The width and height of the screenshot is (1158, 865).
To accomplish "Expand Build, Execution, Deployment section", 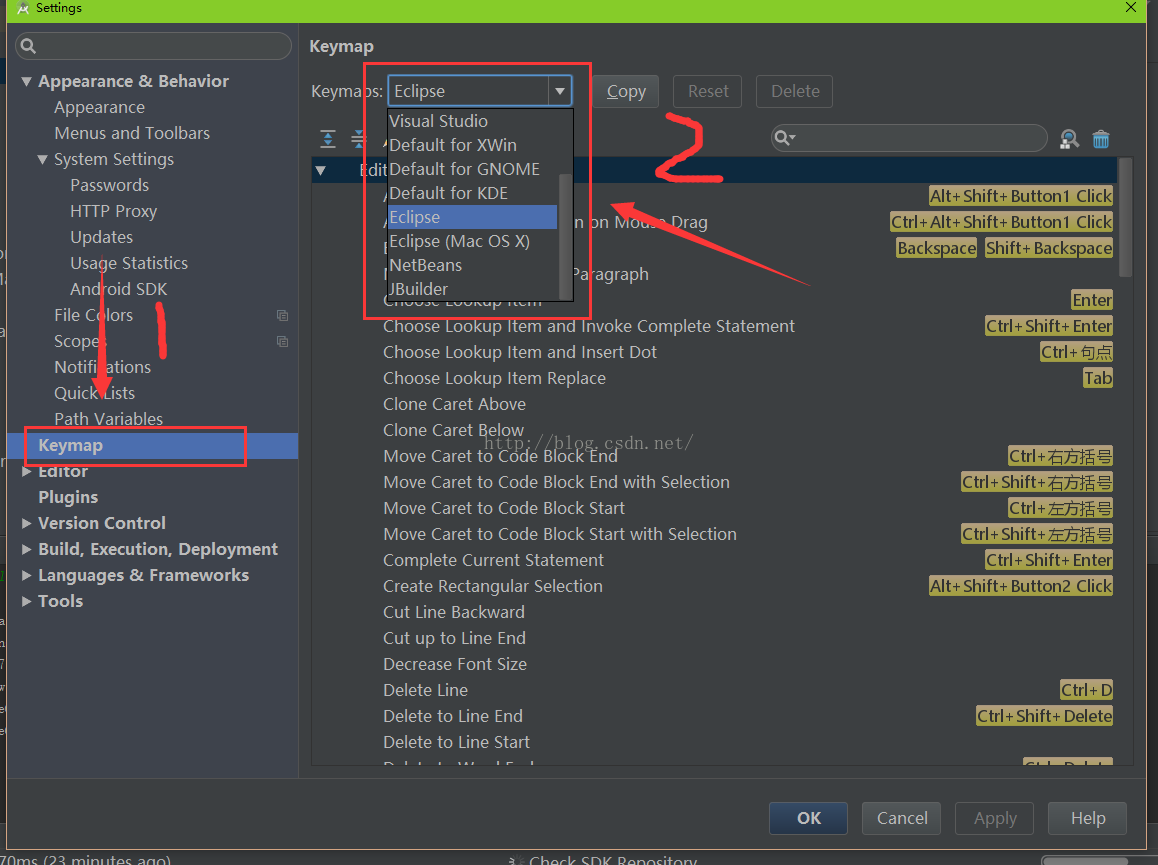I will 27,549.
